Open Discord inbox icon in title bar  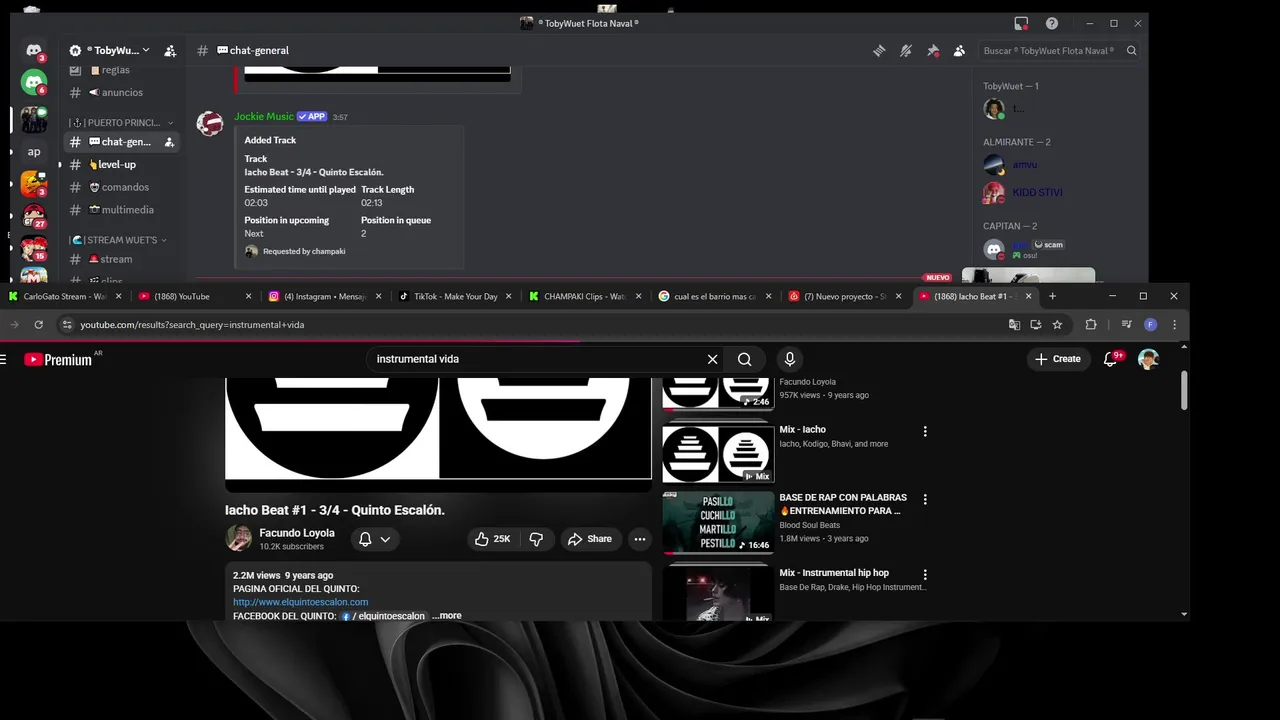coord(1021,23)
